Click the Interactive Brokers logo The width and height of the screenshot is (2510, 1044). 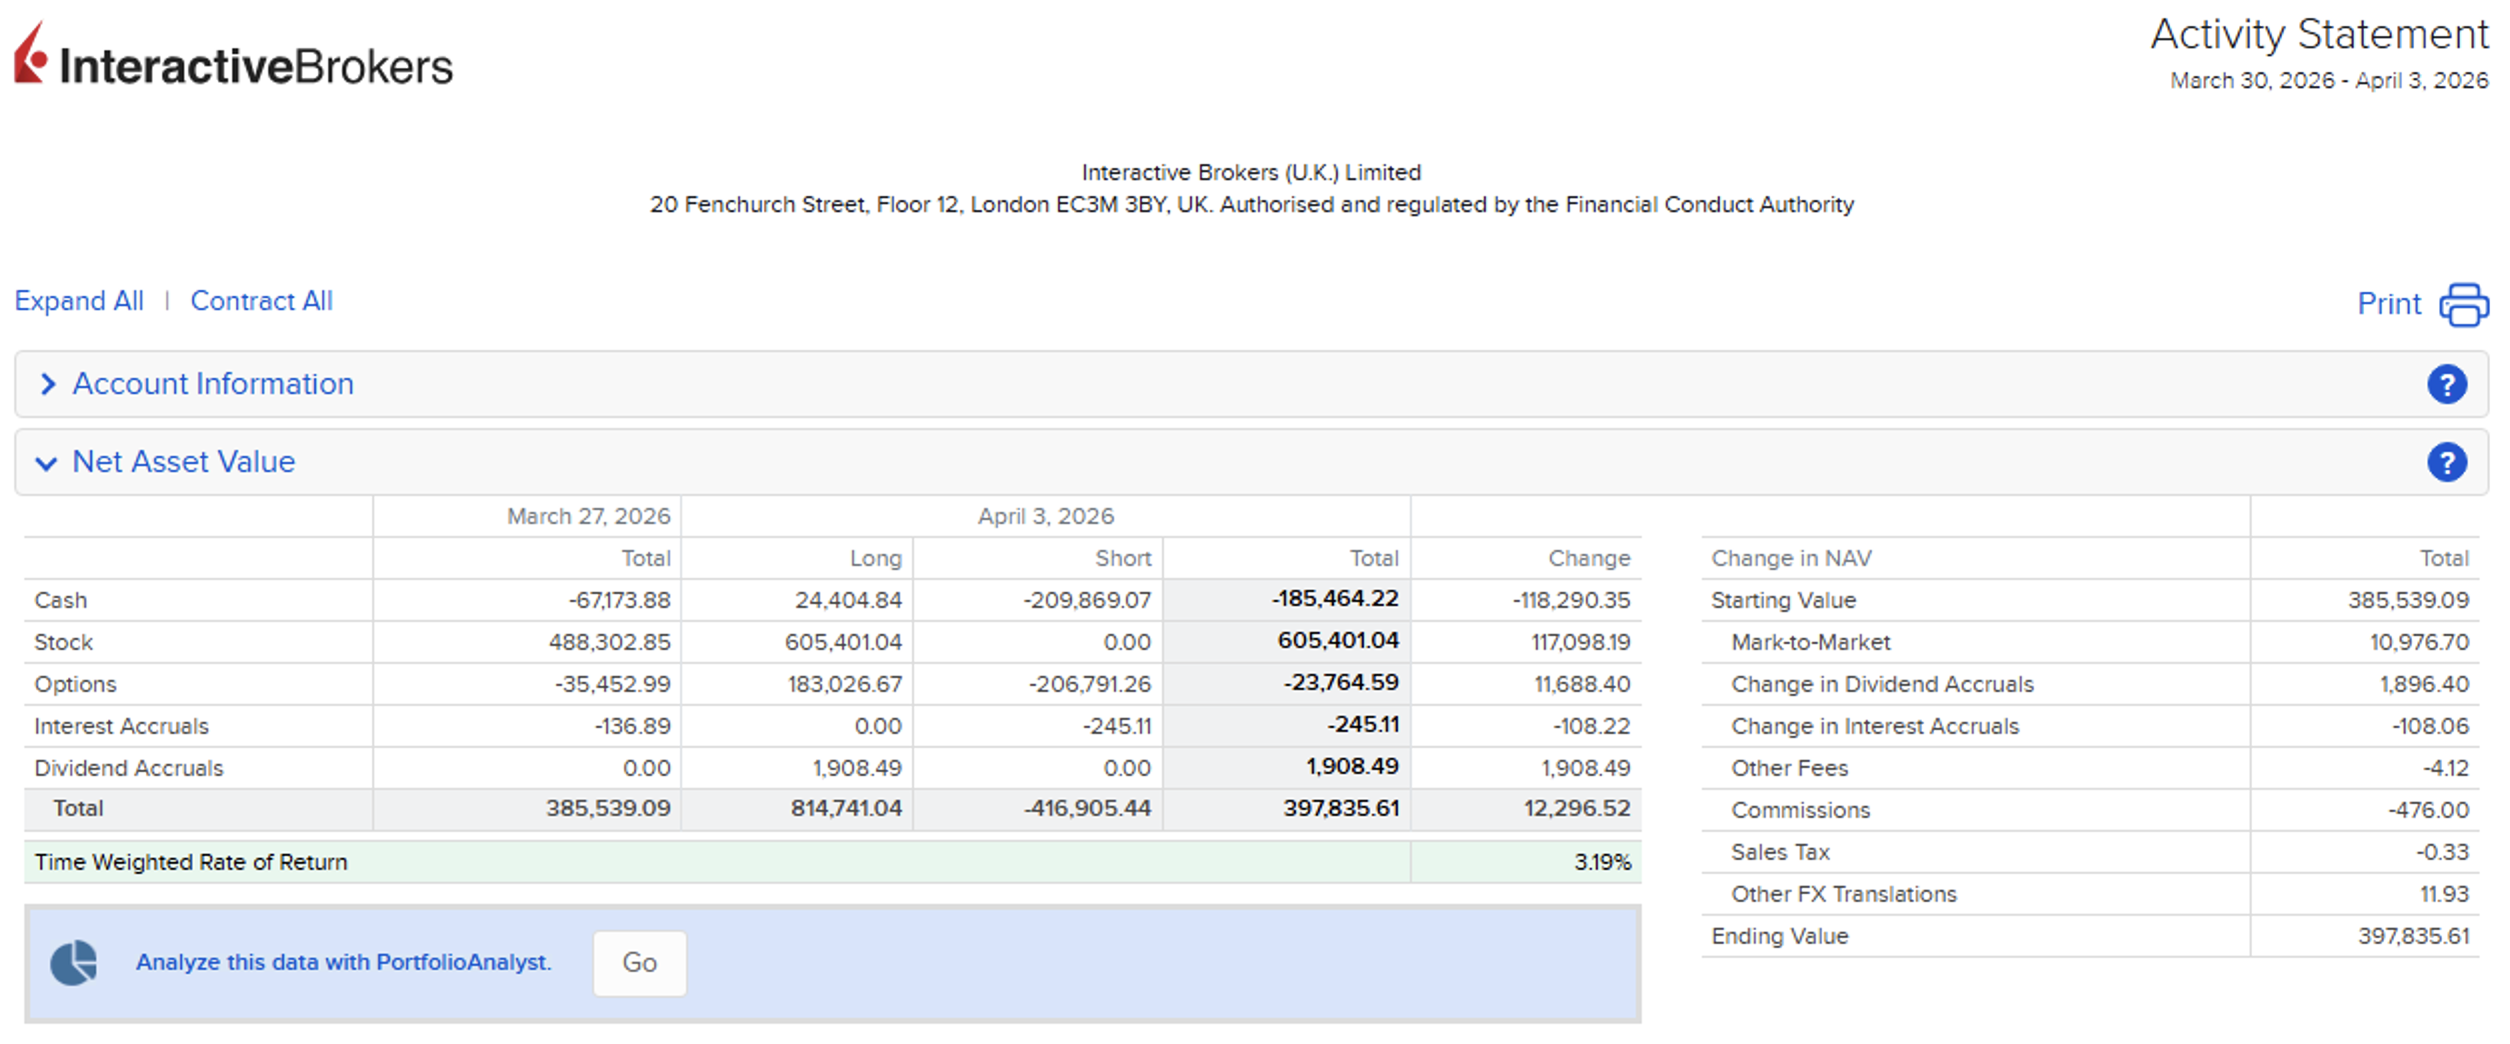point(233,58)
